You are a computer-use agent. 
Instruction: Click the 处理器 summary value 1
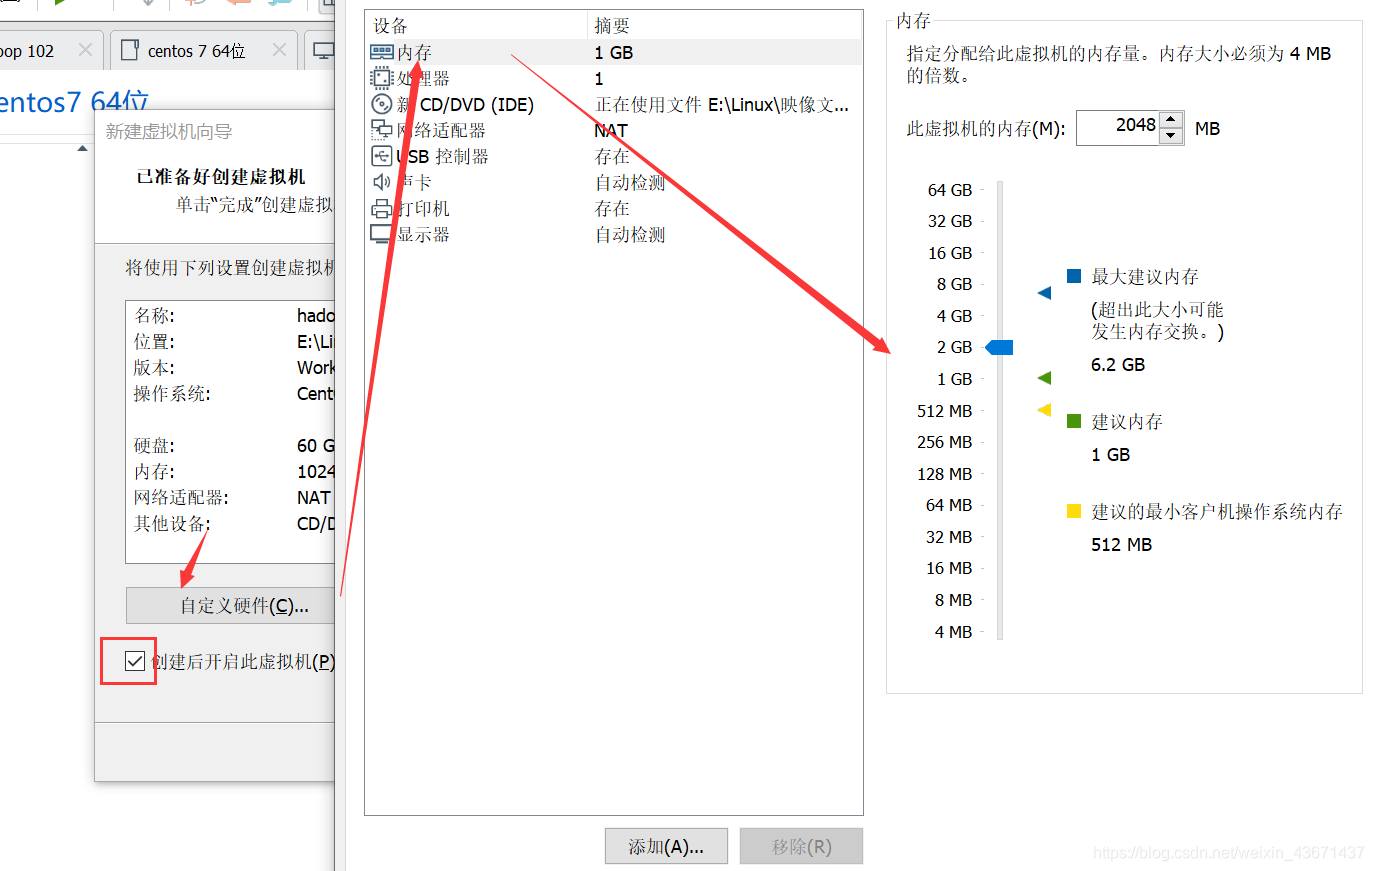599,78
